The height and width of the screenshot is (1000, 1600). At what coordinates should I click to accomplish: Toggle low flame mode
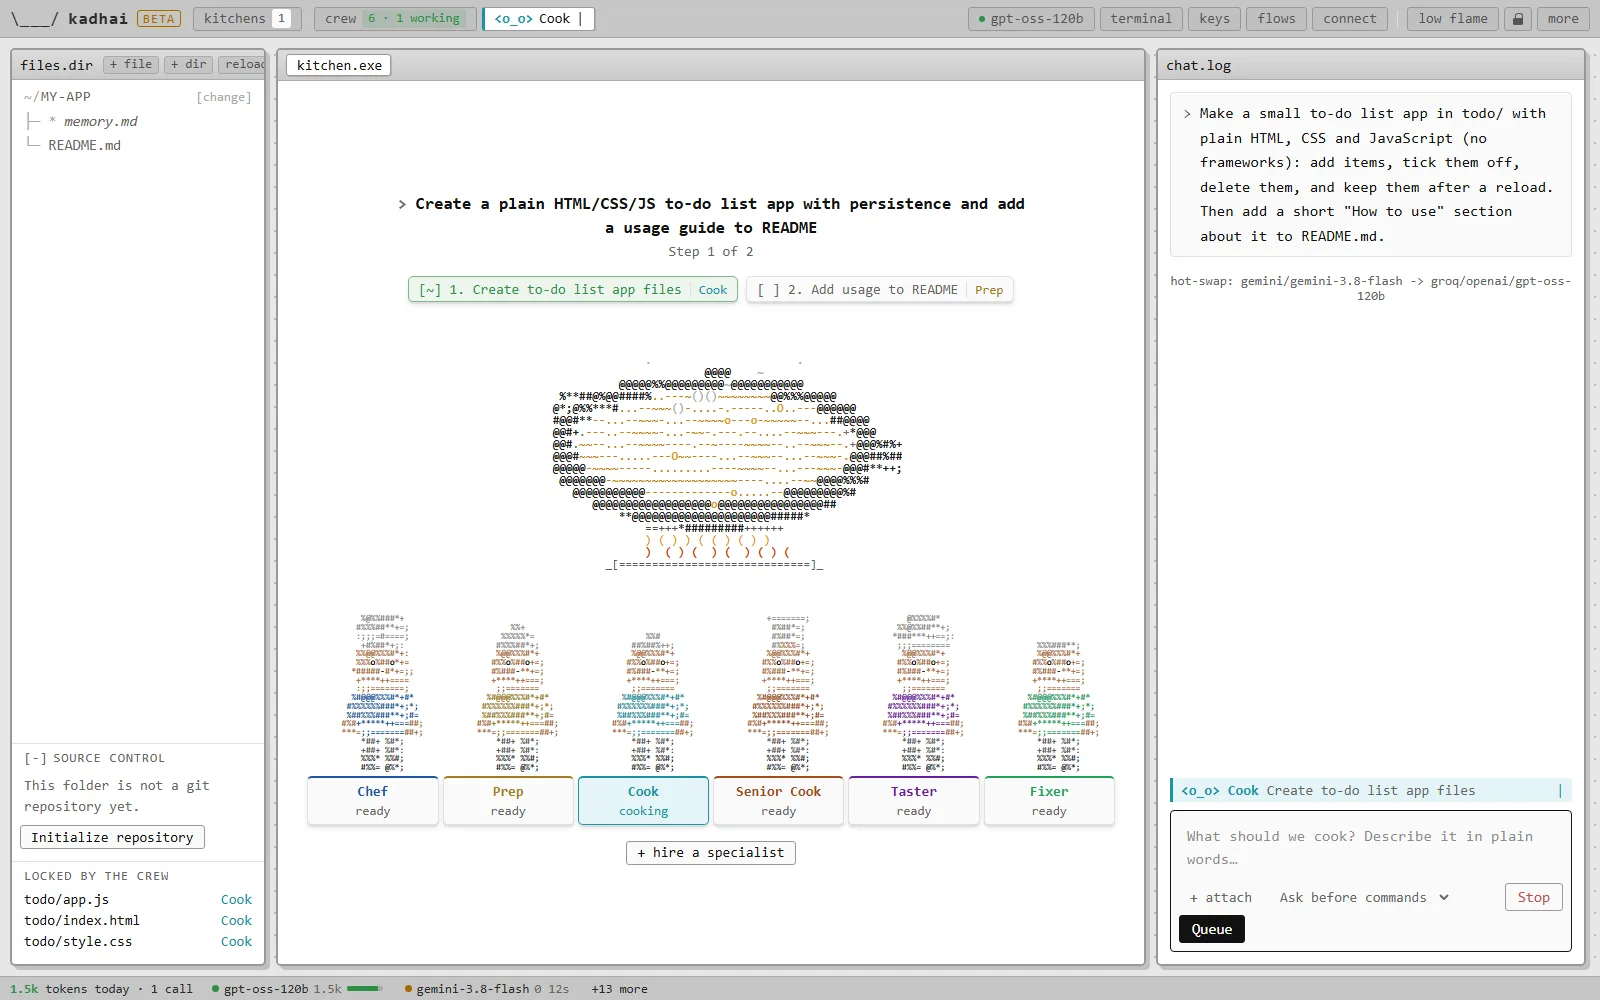point(1453,19)
